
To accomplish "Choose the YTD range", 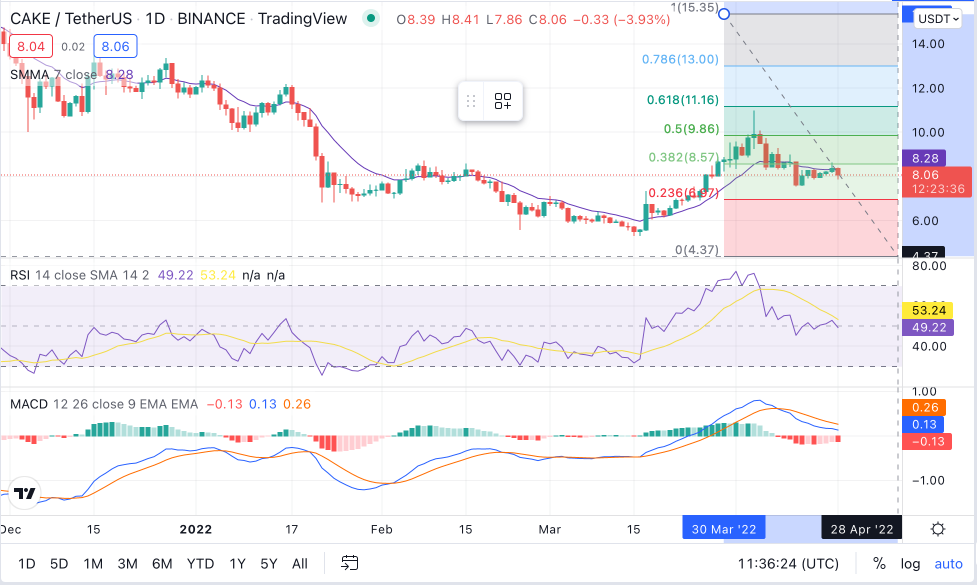I will [200, 564].
